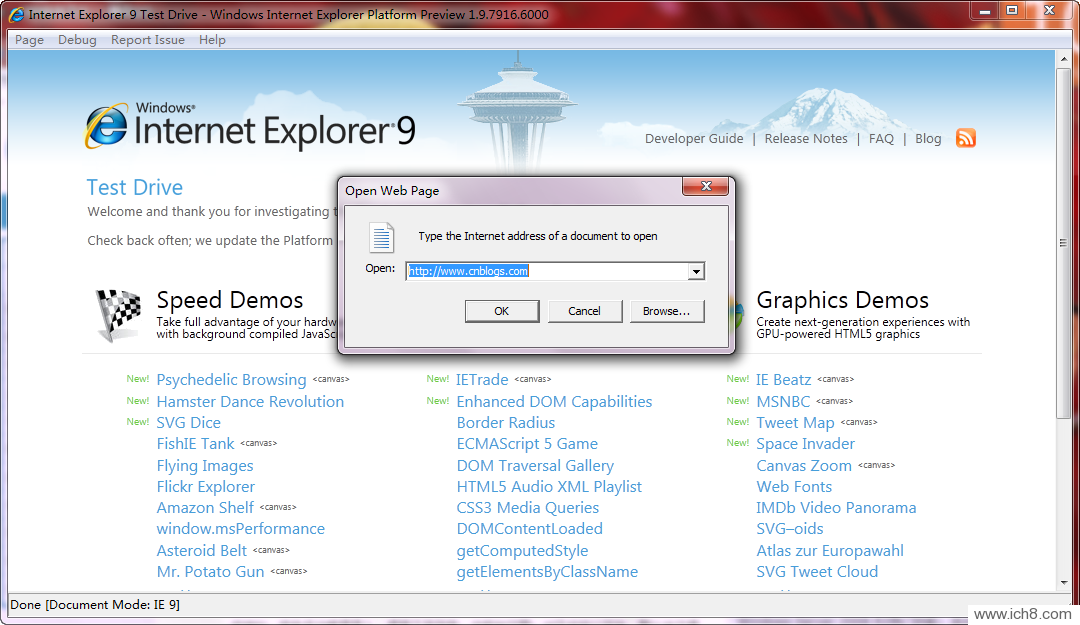Open the RSS feed icon
The image size is (1080, 625).
[966, 138]
